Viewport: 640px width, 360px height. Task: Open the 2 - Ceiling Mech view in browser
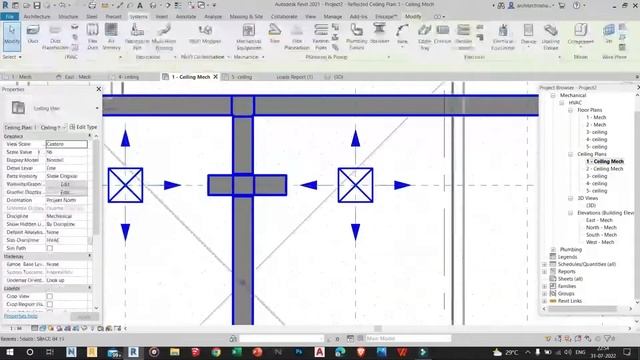[x=604, y=169]
